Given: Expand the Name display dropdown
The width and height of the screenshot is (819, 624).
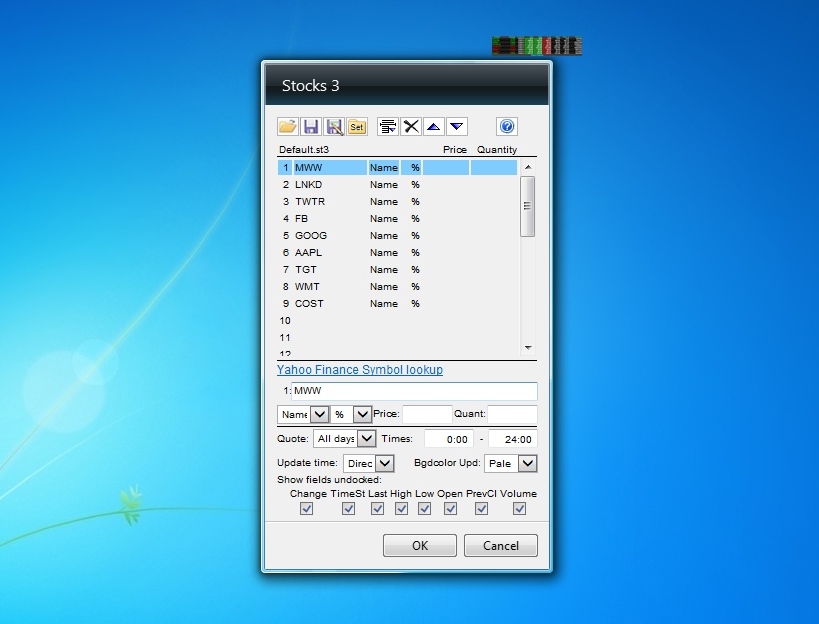Looking at the screenshot, I should click(320, 415).
